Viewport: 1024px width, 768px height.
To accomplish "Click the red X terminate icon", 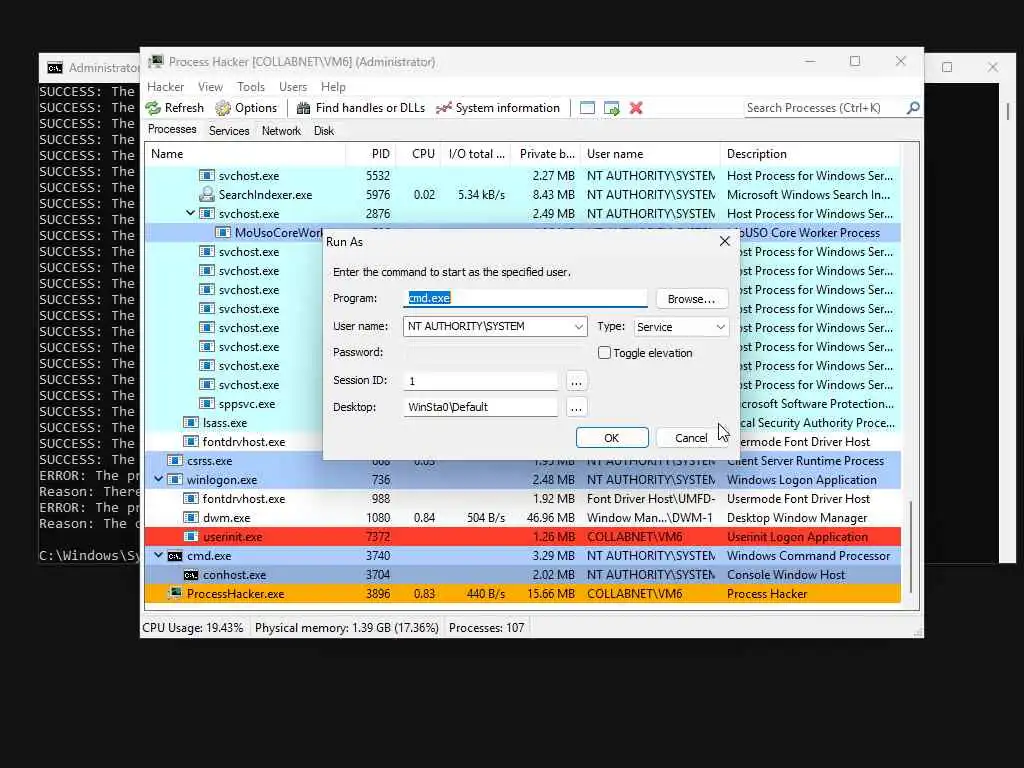I will click(x=636, y=108).
